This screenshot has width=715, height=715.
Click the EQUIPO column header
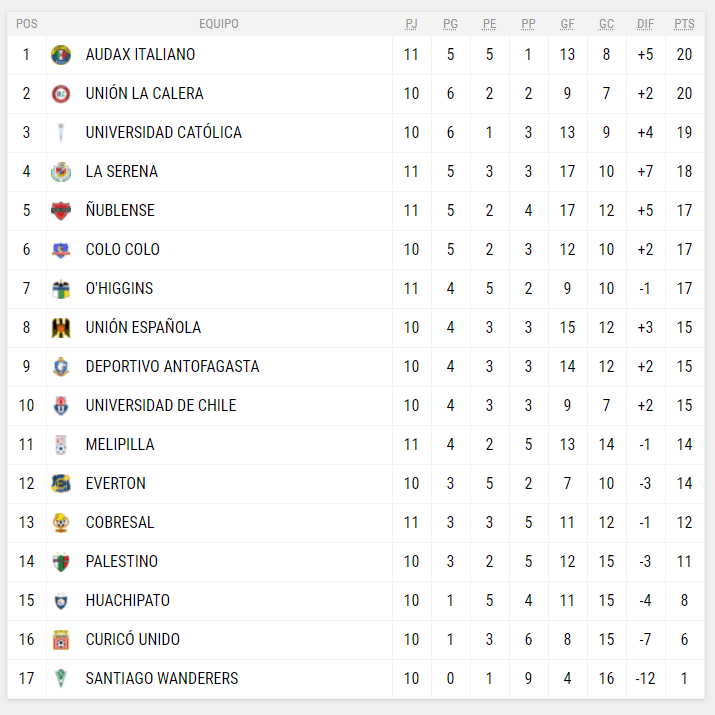tap(219, 24)
